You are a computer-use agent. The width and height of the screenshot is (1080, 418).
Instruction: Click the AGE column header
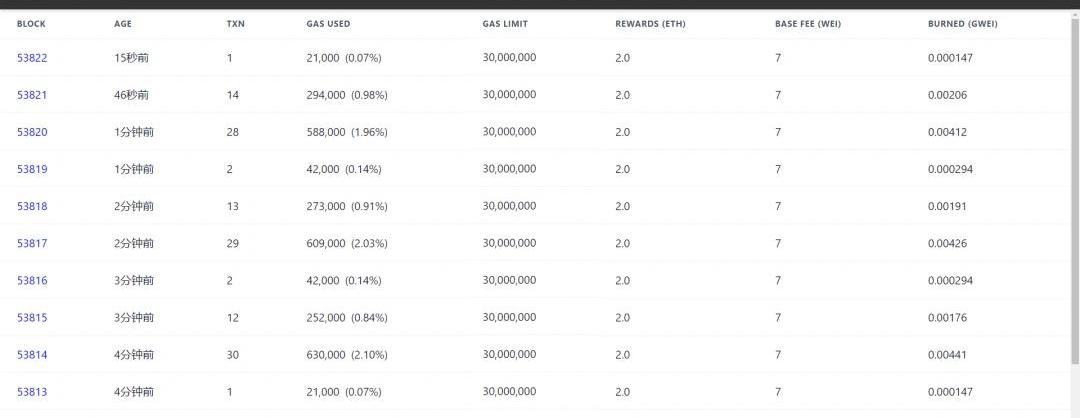click(123, 24)
